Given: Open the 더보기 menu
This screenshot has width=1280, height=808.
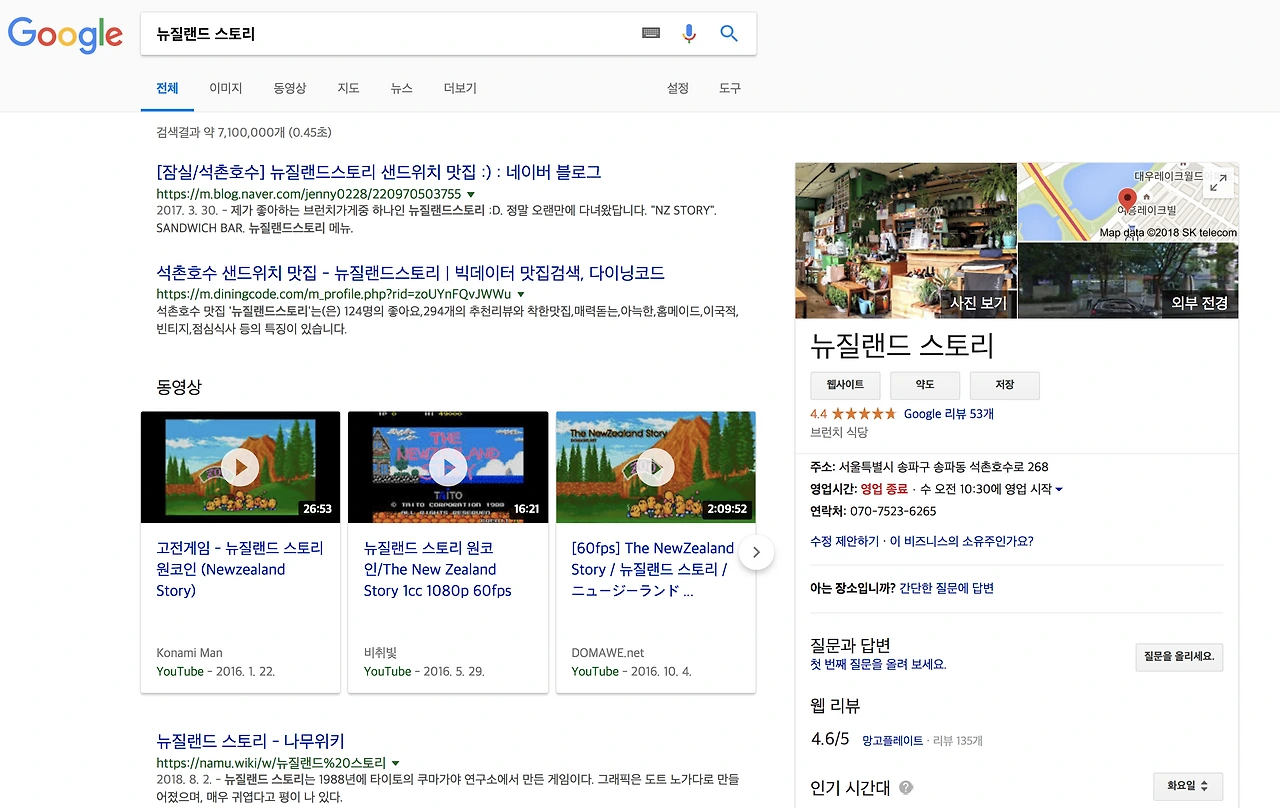Looking at the screenshot, I should pos(460,88).
